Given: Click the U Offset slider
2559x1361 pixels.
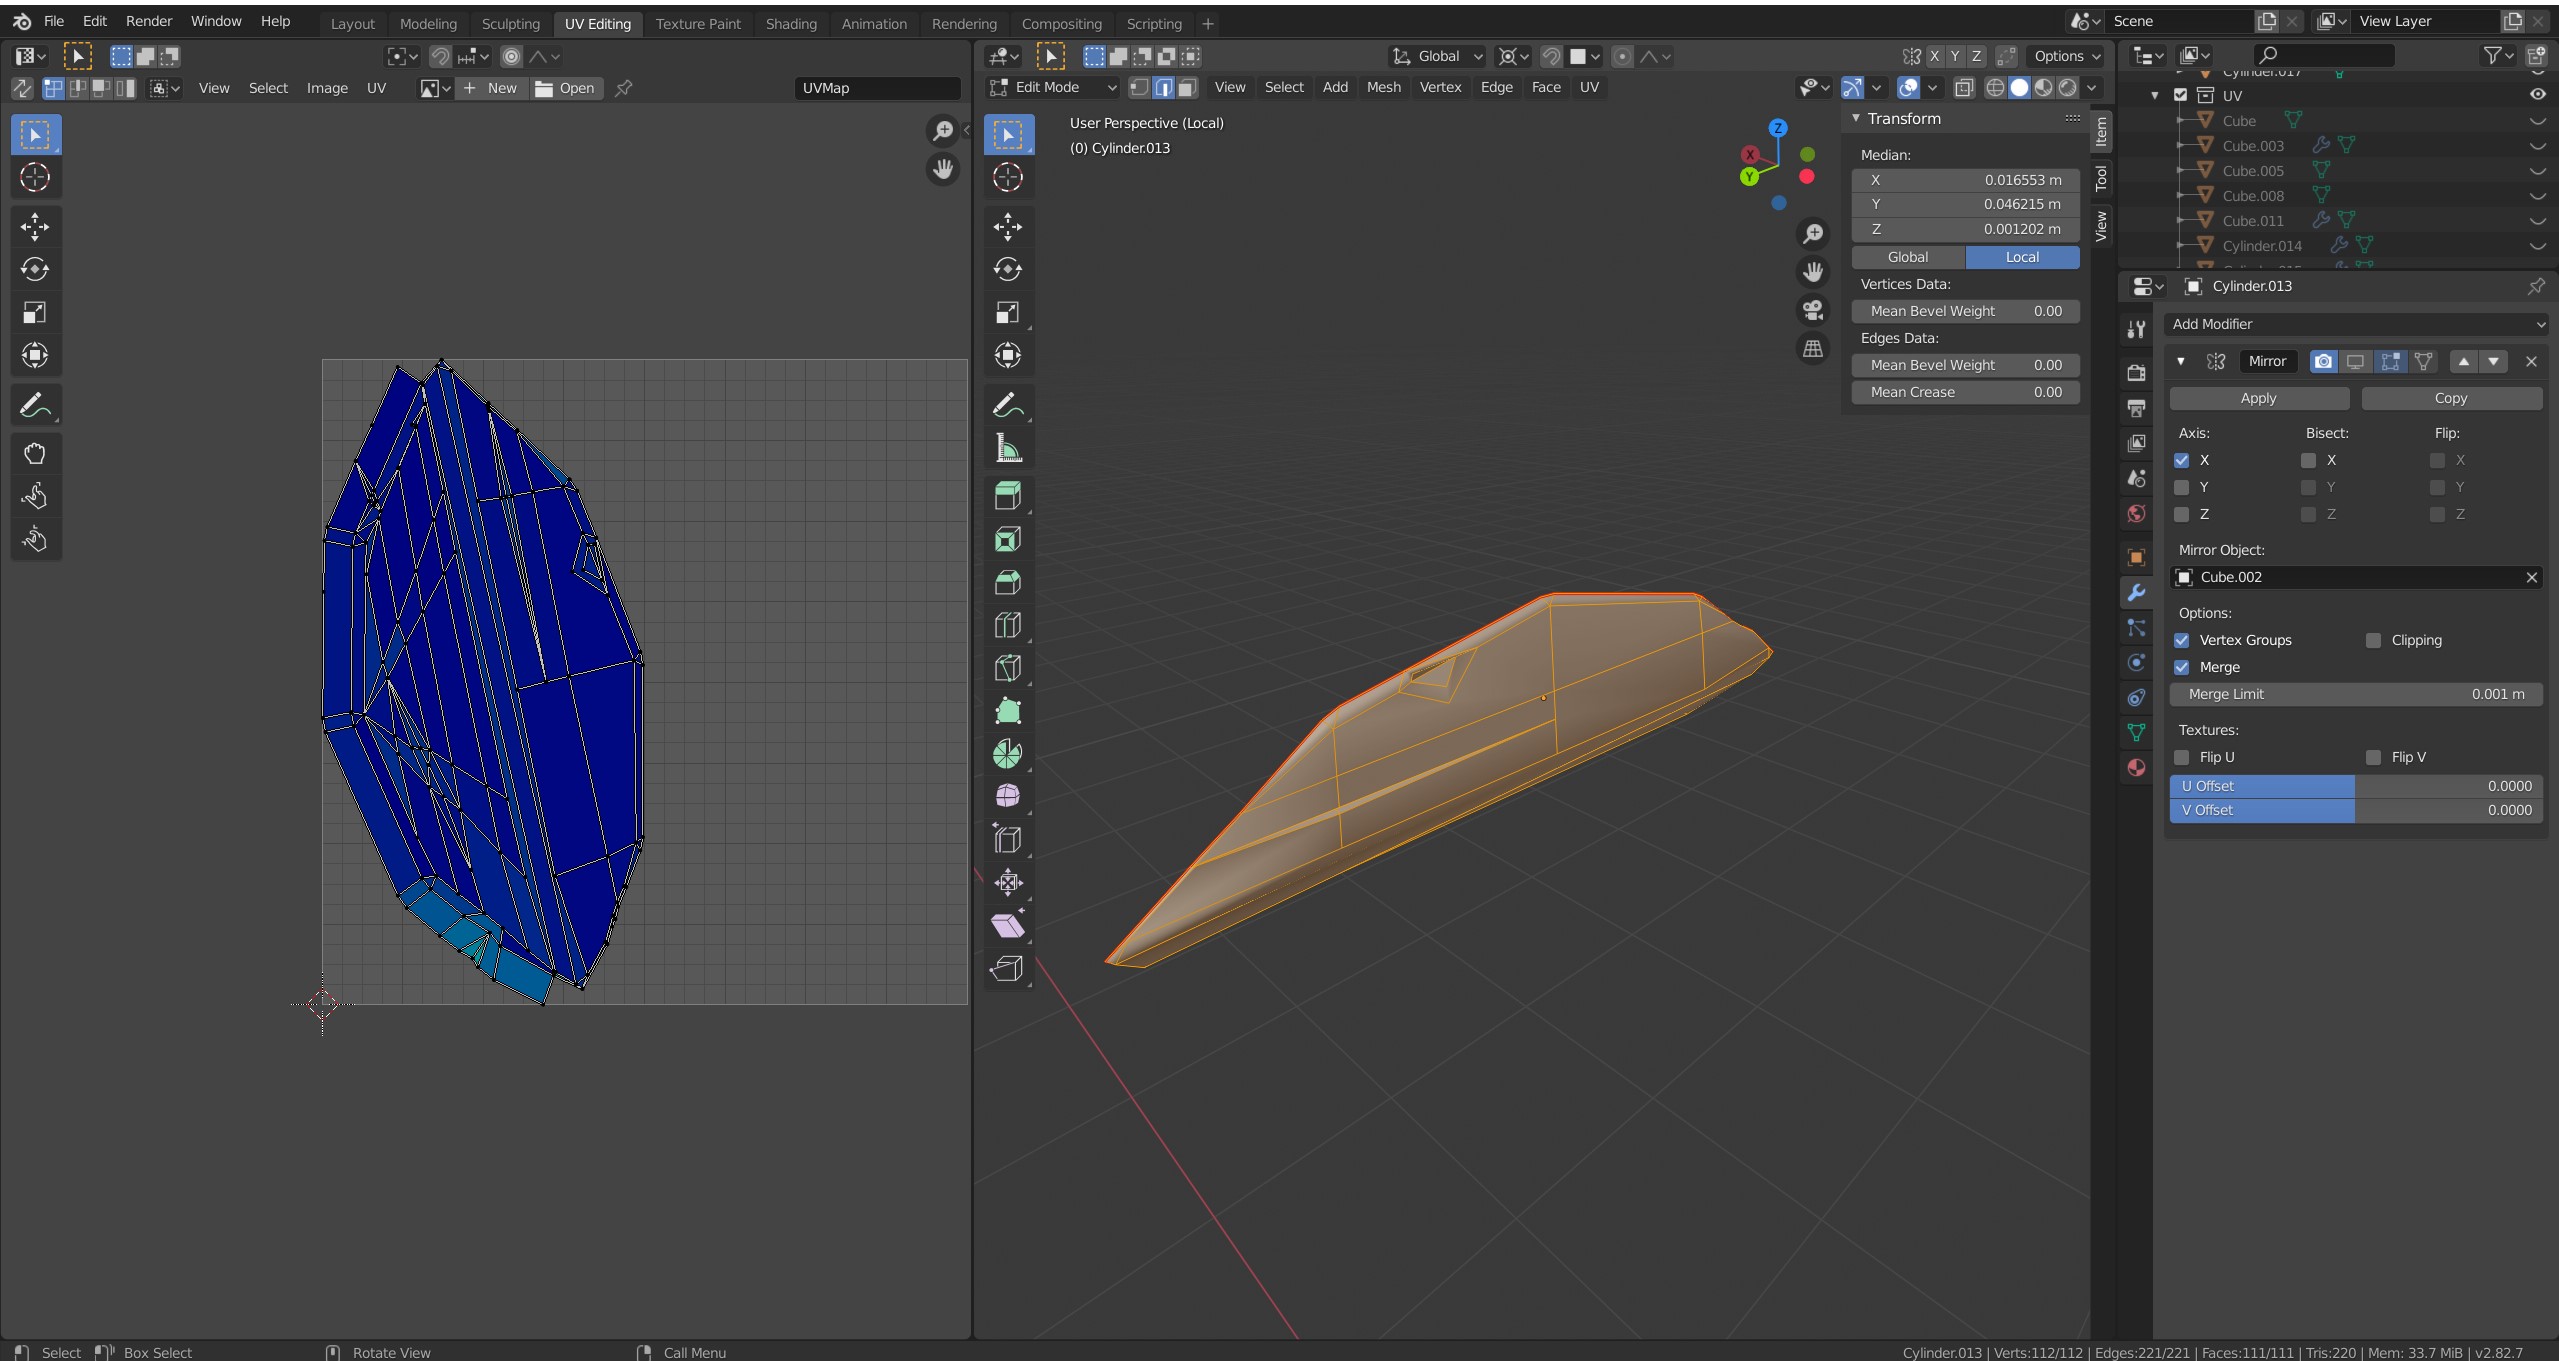Looking at the screenshot, I should click(x=2355, y=786).
